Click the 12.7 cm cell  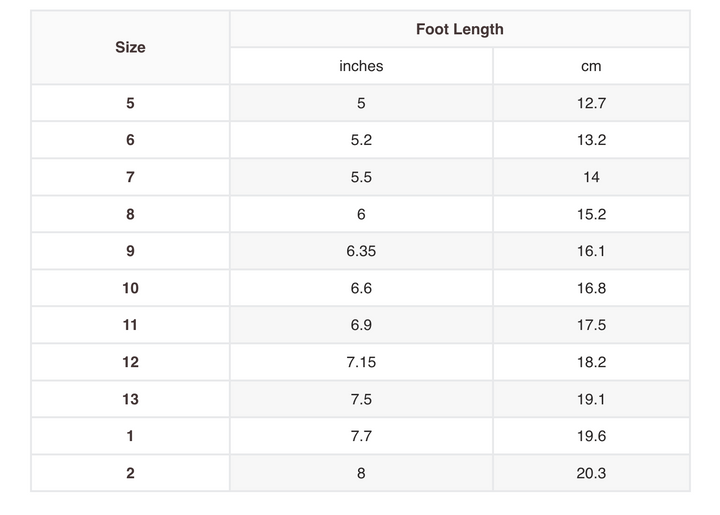tap(591, 103)
